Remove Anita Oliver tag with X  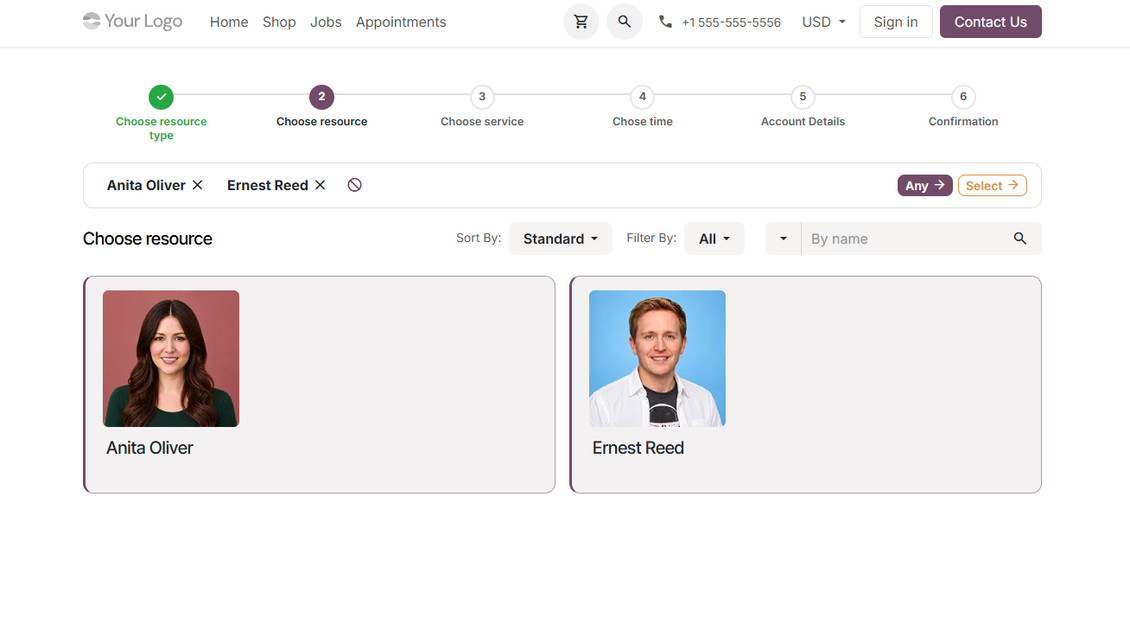pyautogui.click(x=197, y=185)
